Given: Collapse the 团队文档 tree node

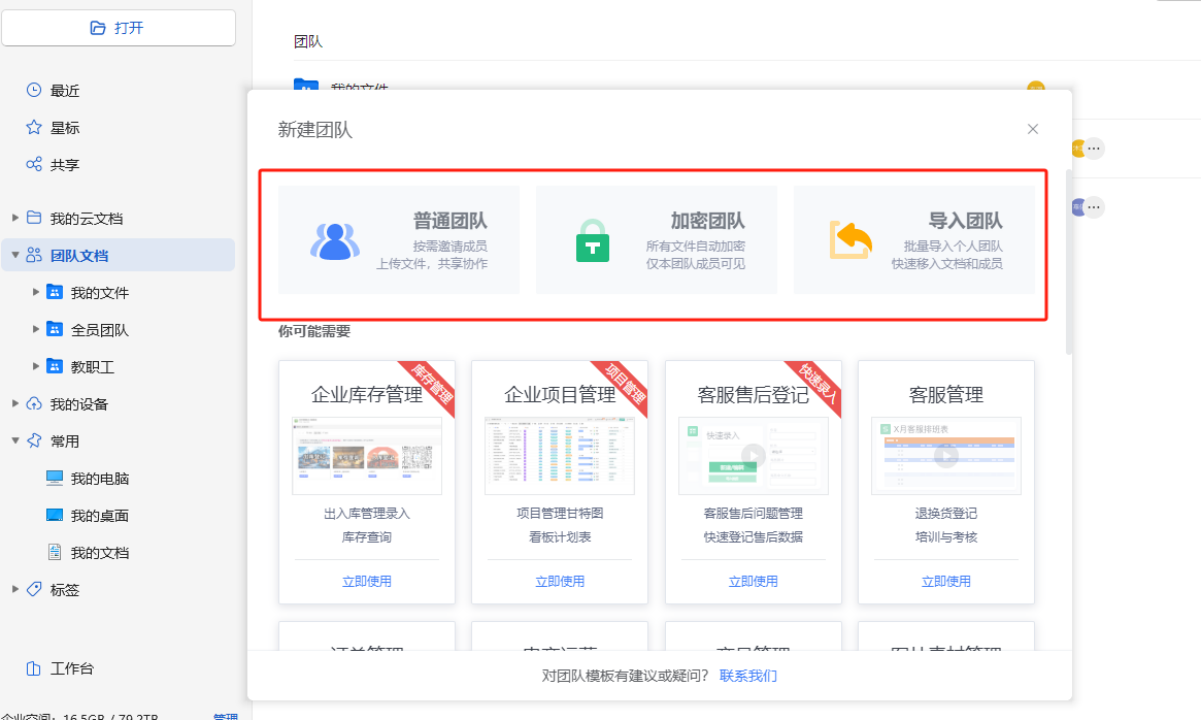Looking at the screenshot, I should tap(15, 255).
